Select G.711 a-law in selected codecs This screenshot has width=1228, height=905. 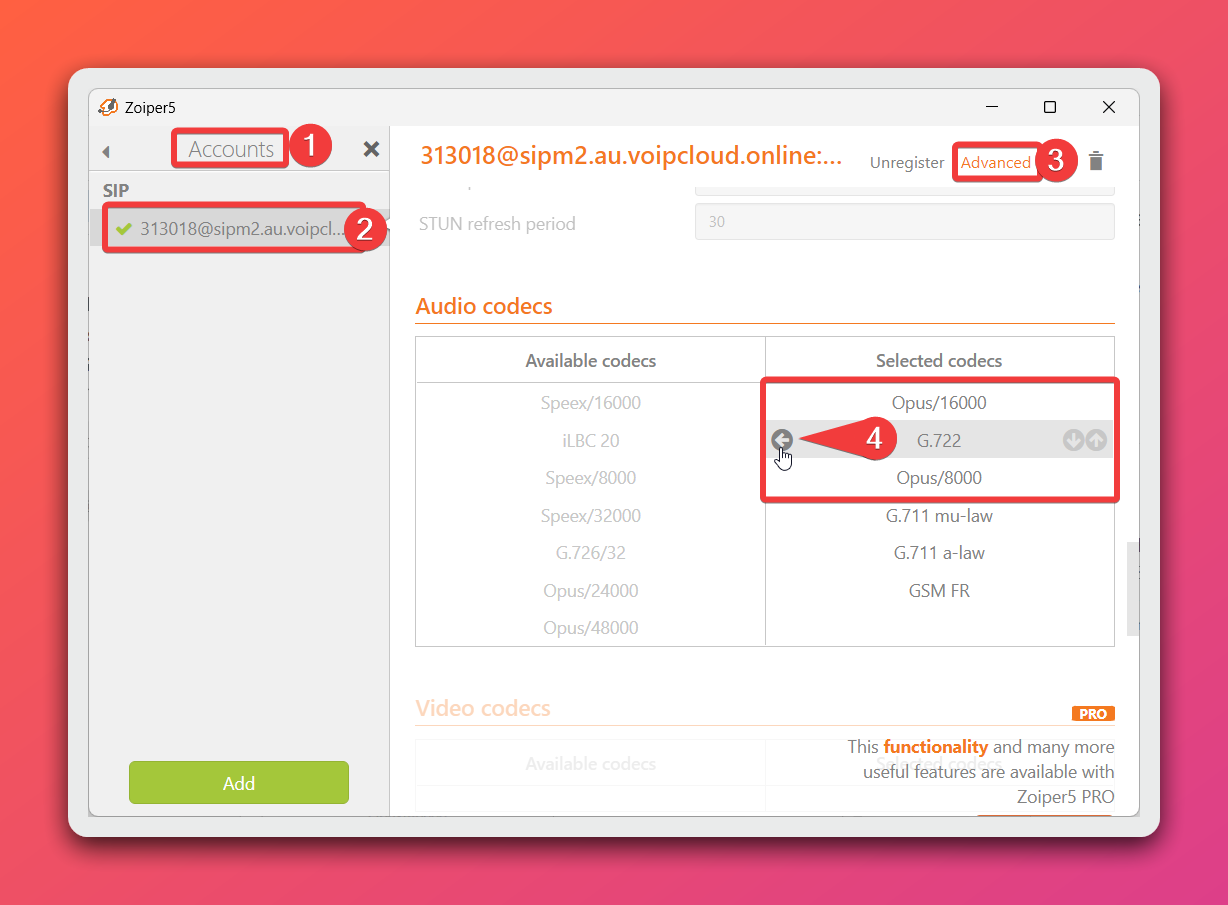[x=939, y=553]
